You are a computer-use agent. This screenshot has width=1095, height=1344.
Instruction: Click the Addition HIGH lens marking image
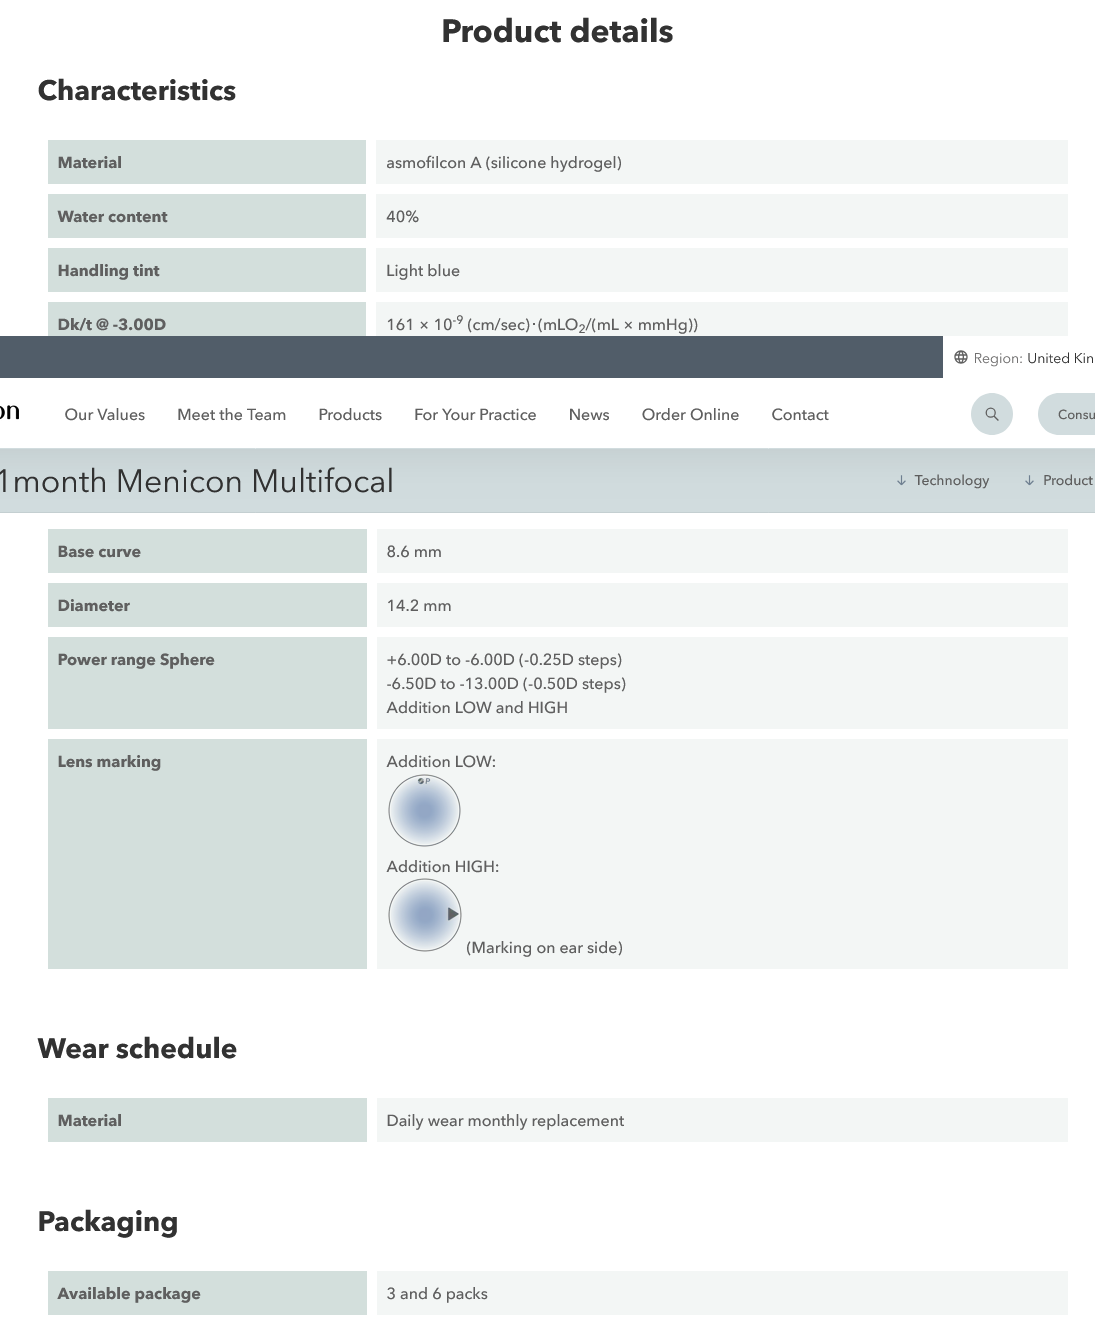point(424,915)
